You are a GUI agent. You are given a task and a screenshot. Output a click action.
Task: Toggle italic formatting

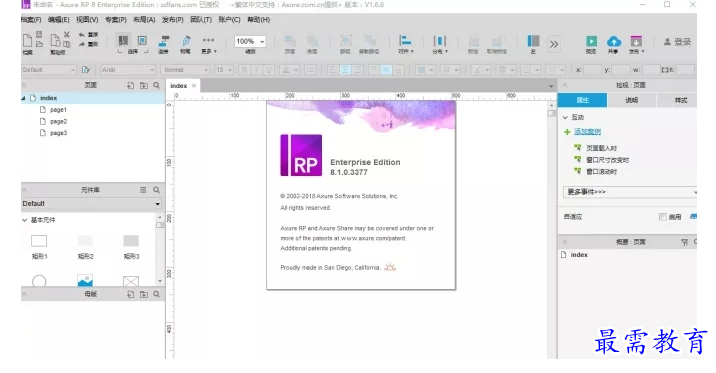click(x=257, y=70)
